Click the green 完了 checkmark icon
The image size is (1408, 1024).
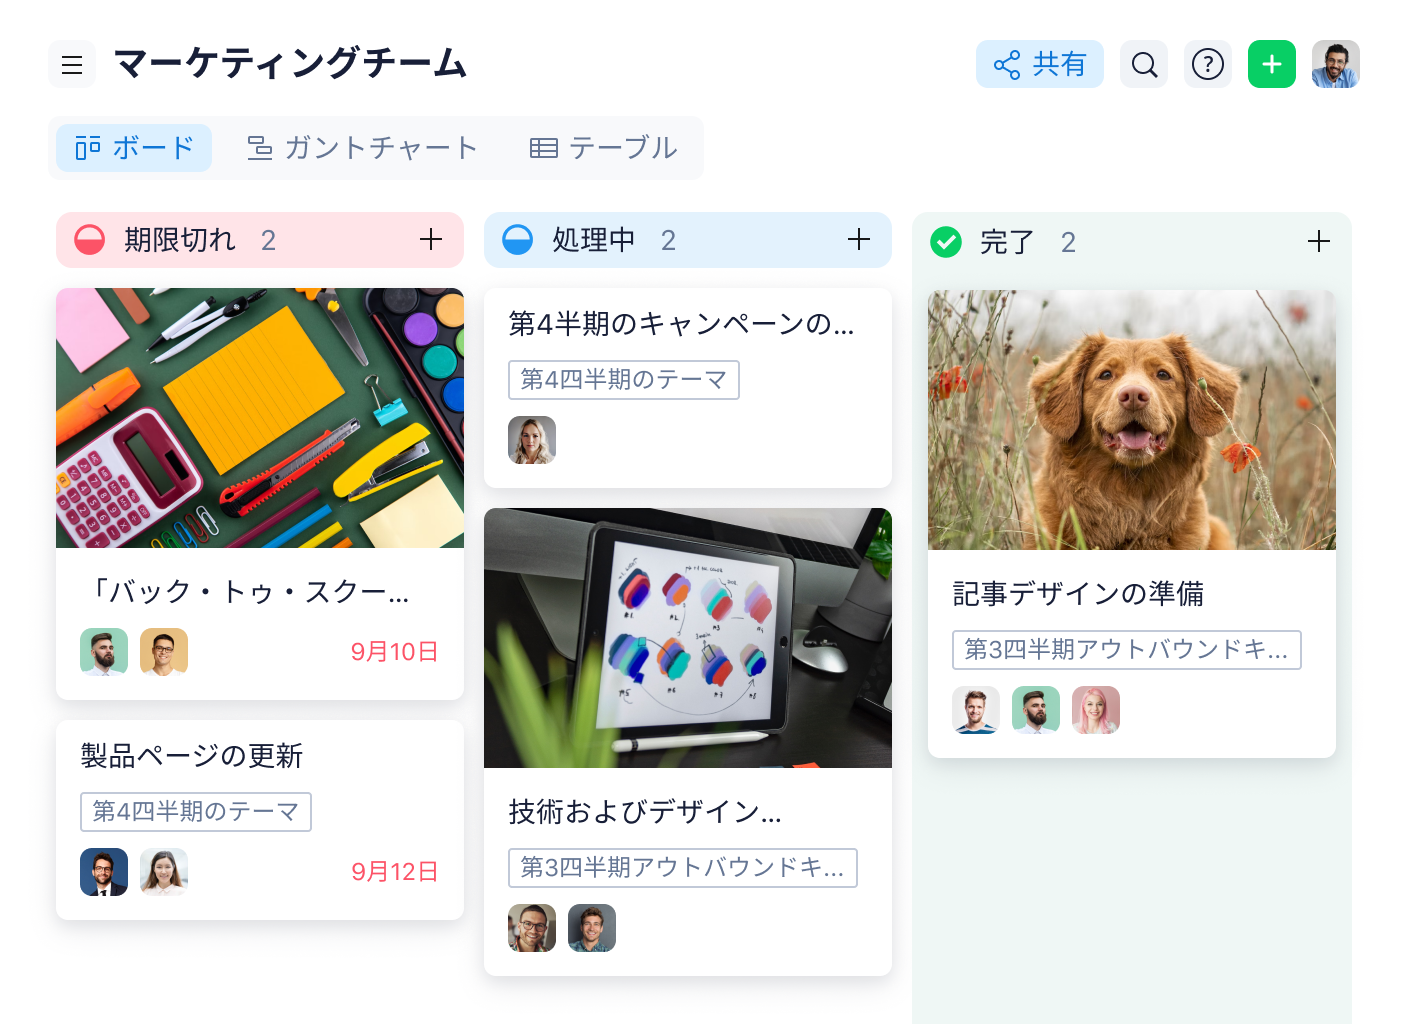946,241
